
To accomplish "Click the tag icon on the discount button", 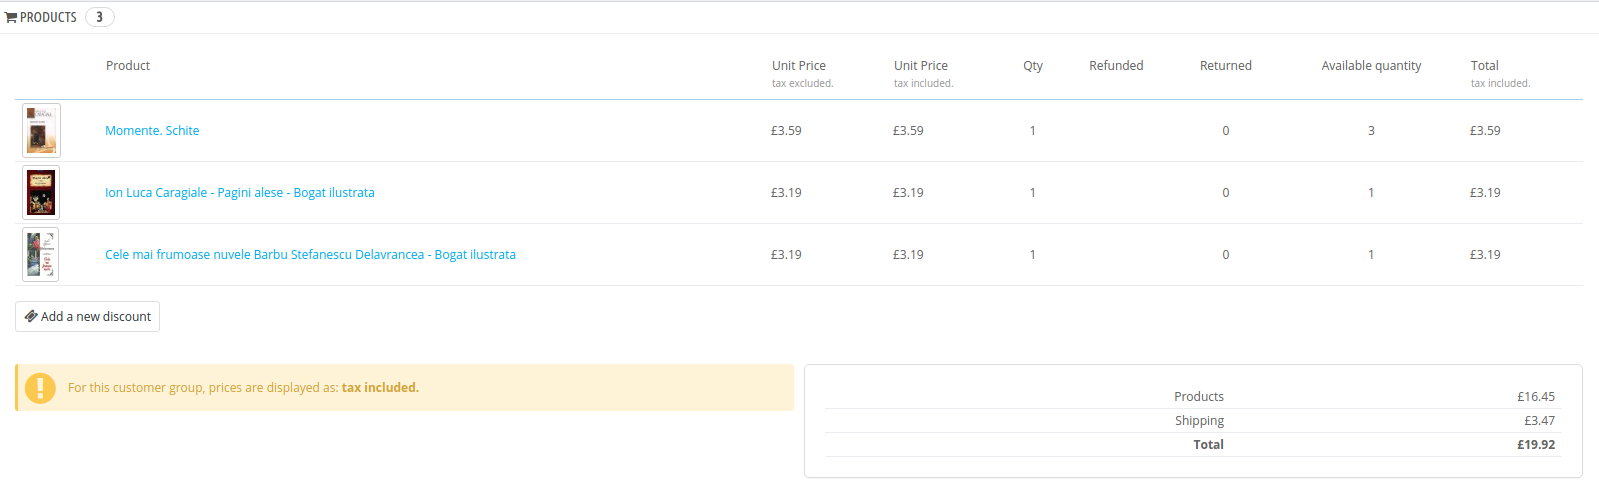I will point(31,316).
